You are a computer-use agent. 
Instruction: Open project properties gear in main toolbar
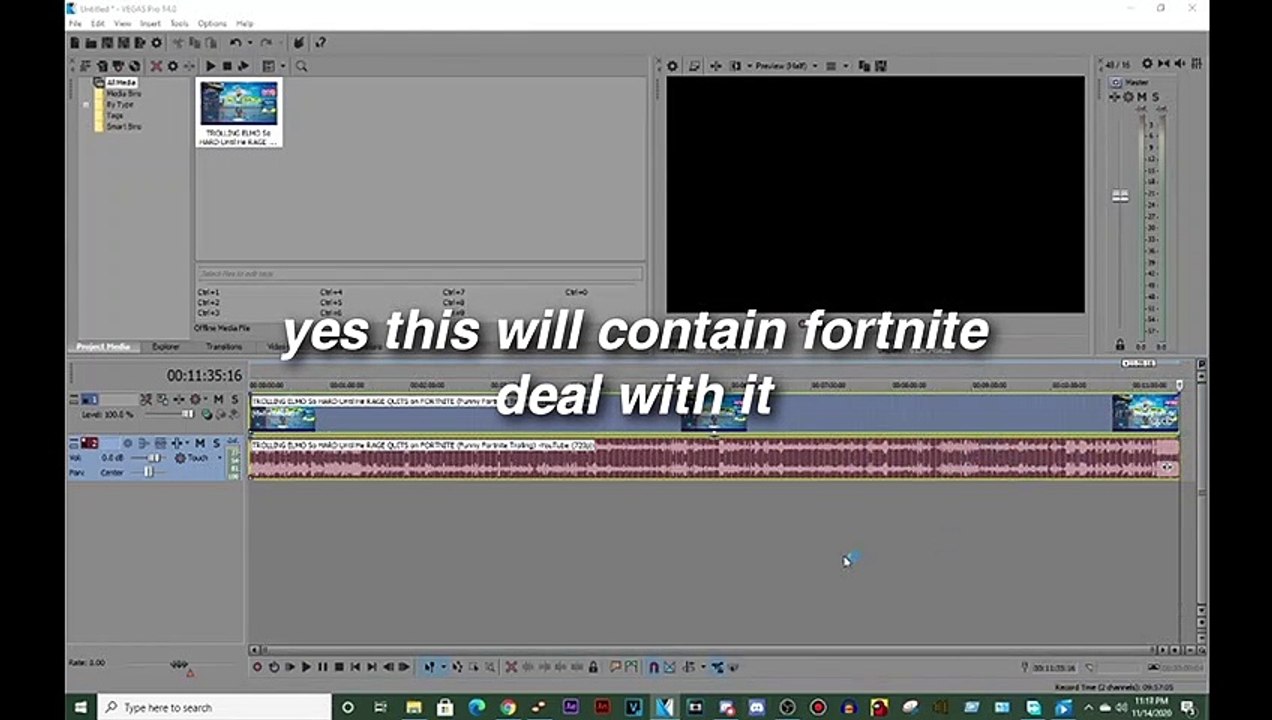[x=156, y=43]
